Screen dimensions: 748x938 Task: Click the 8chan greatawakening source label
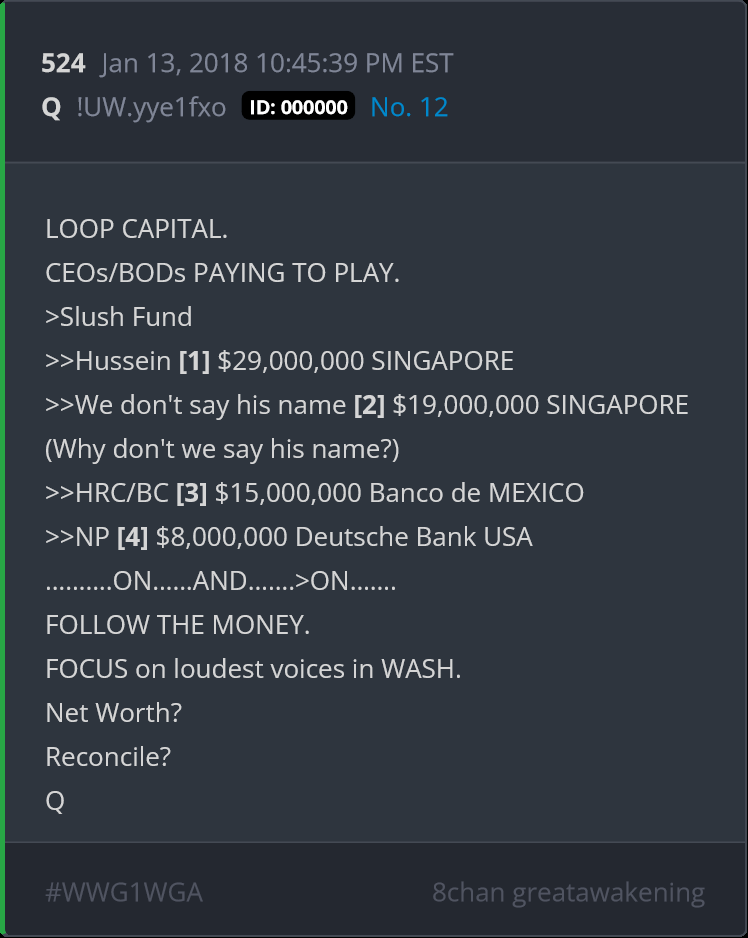(568, 893)
